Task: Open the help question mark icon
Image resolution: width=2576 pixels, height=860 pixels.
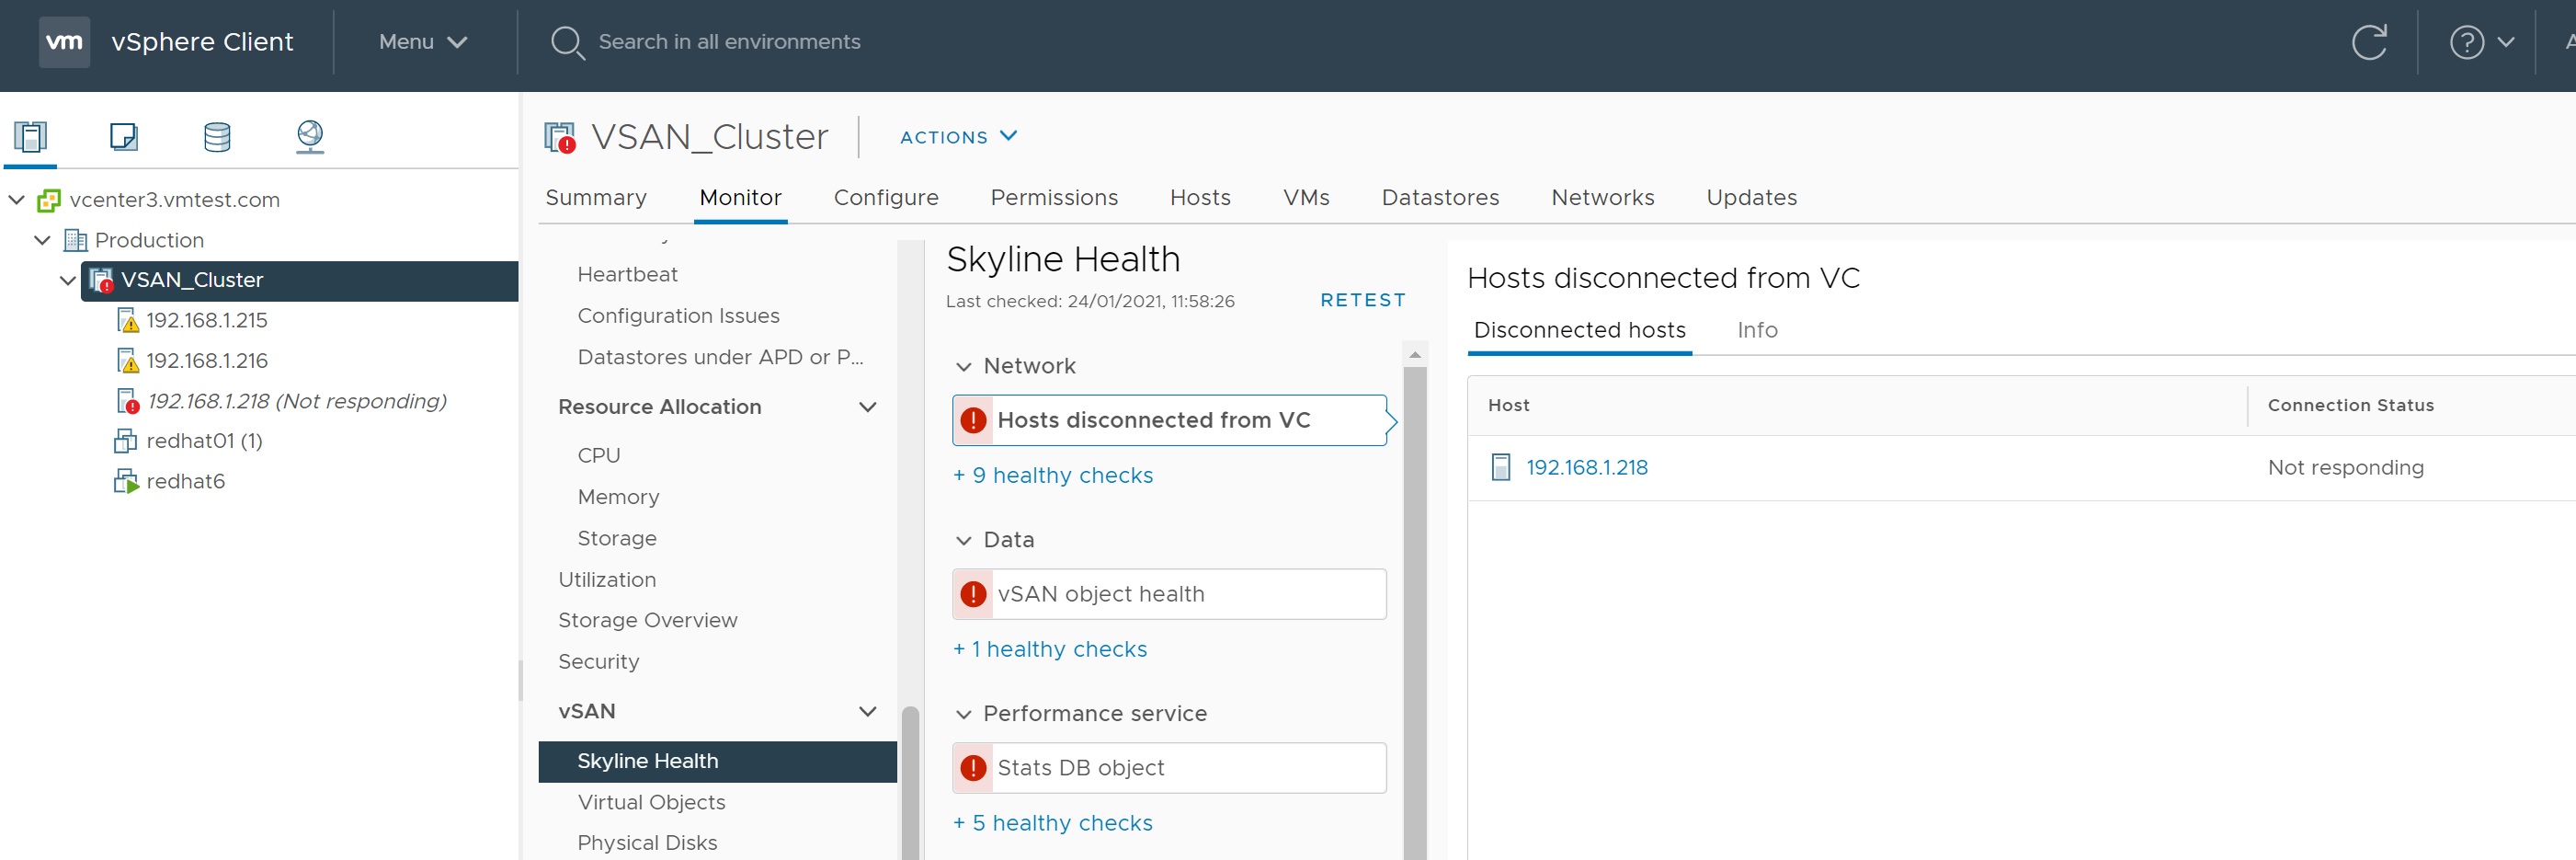Action: pos(2466,42)
